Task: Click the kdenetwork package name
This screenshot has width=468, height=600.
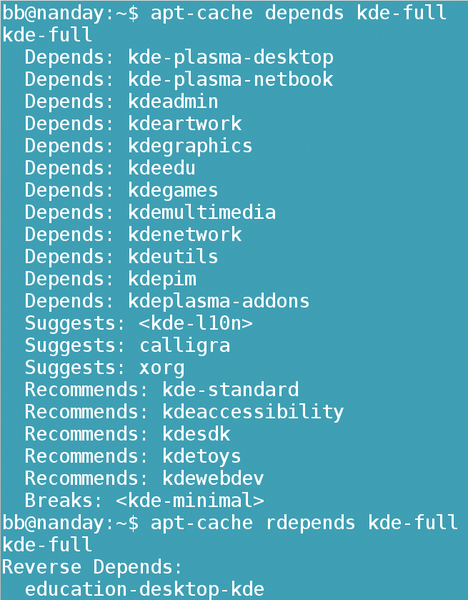Action: 184,235
